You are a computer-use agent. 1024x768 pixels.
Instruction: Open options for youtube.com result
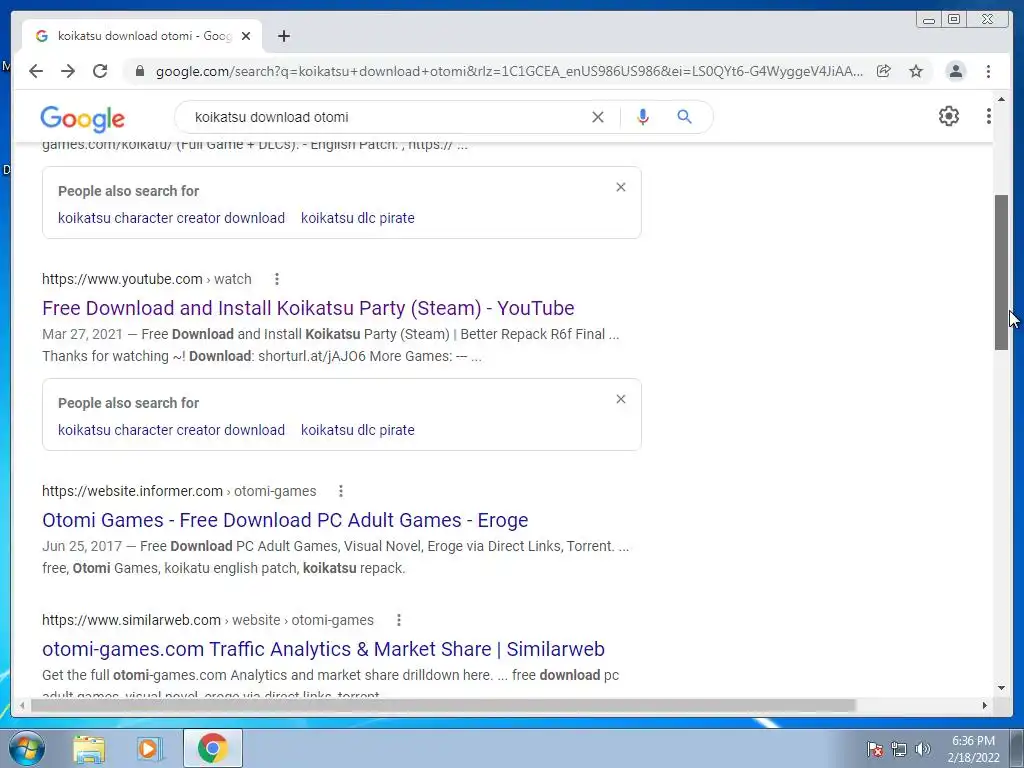click(277, 279)
